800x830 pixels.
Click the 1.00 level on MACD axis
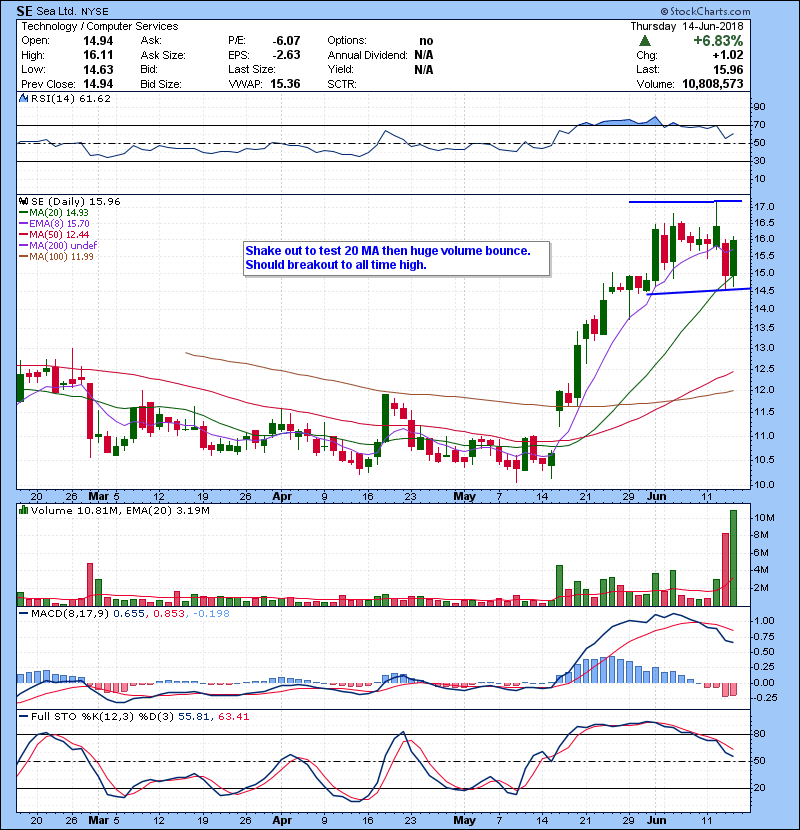(763, 620)
